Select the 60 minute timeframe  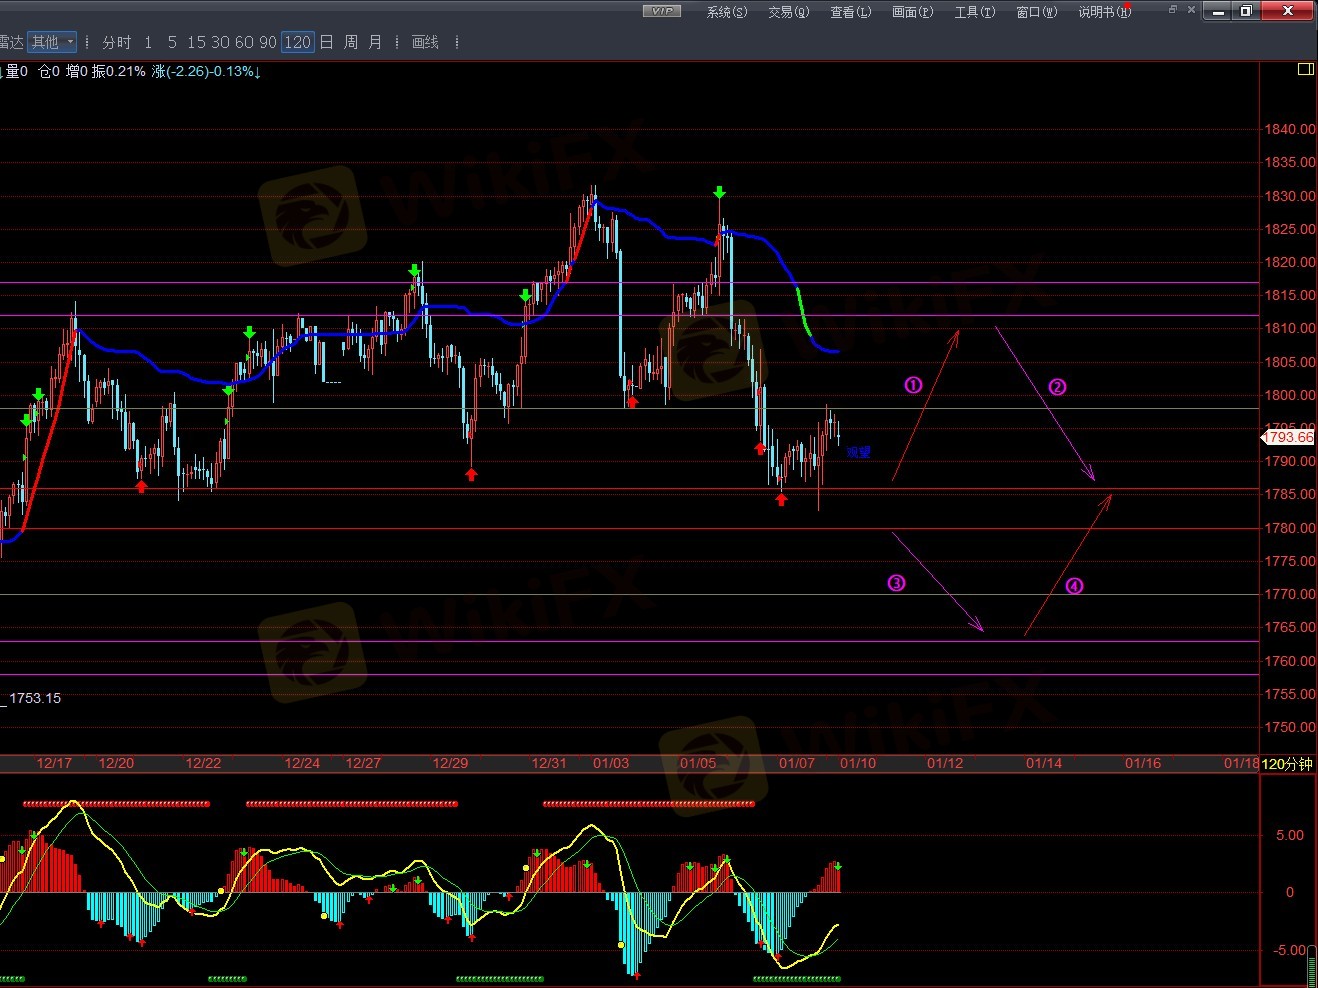click(244, 42)
